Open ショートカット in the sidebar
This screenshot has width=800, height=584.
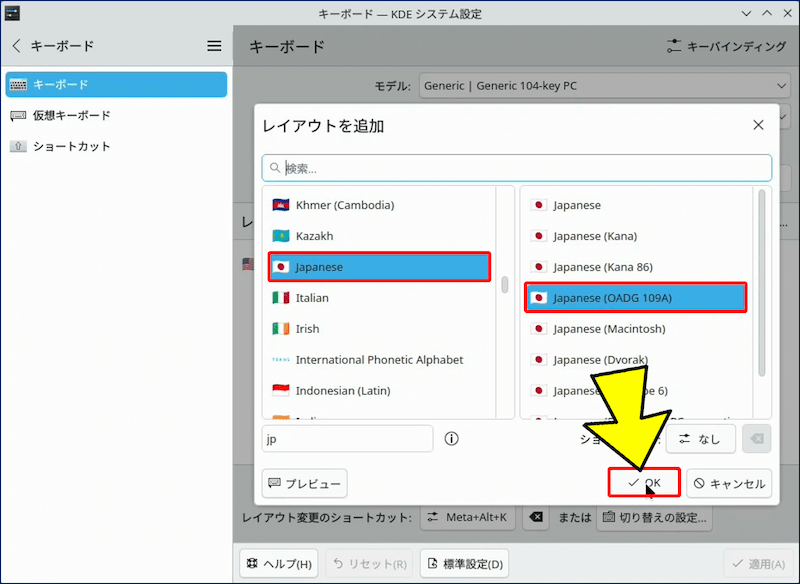tap(71, 146)
